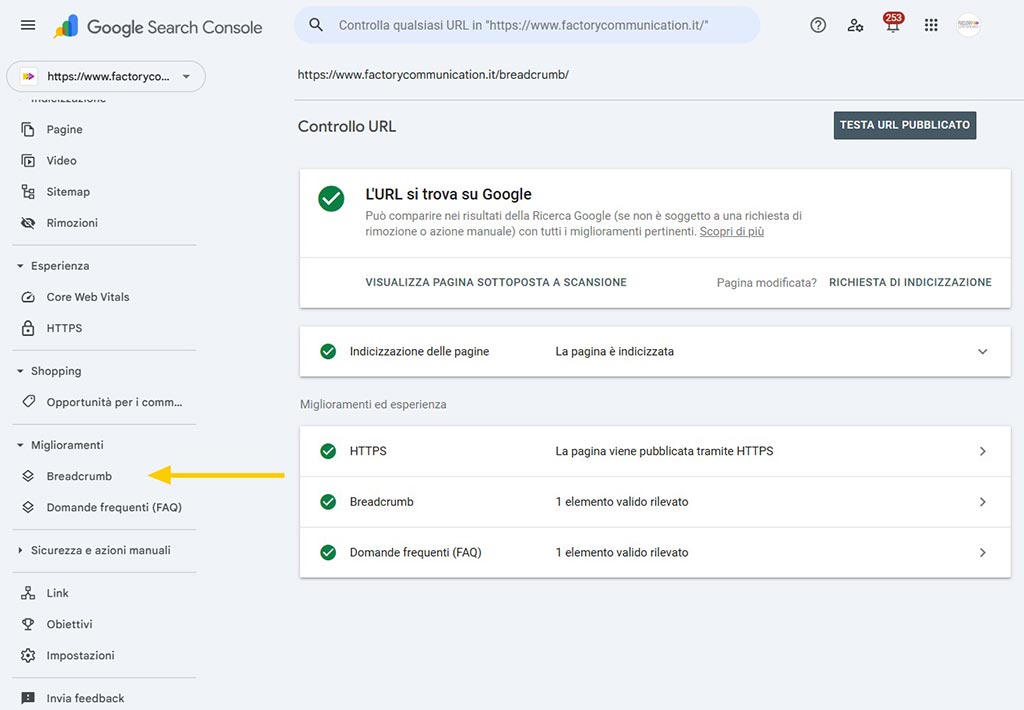The height and width of the screenshot is (710, 1024).
Task: Open notifications bell with 253 badge
Action: coord(892,25)
